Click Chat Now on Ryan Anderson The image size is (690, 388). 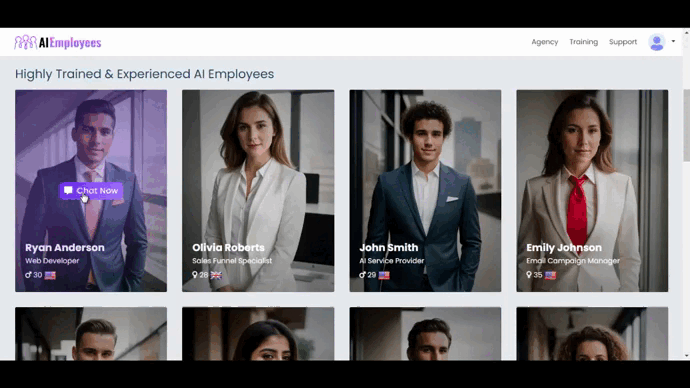tap(92, 190)
